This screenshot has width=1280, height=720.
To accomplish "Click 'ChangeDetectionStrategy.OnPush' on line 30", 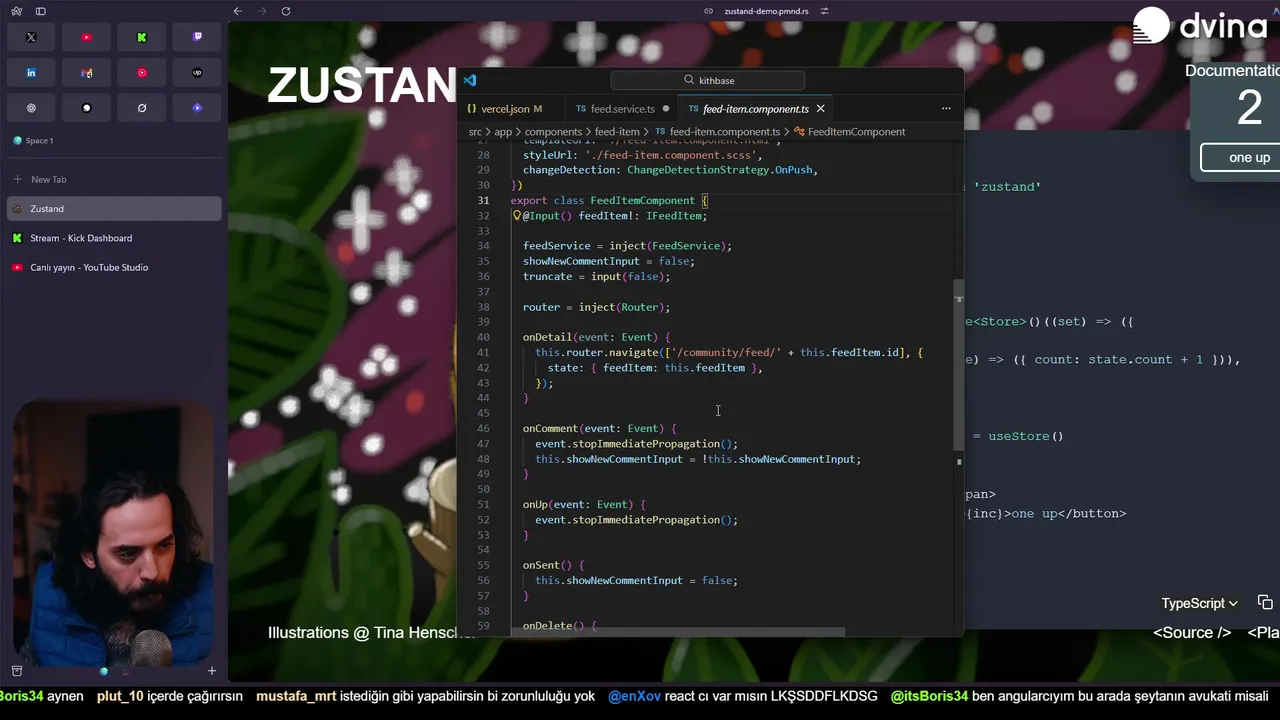I will point(720,170).
